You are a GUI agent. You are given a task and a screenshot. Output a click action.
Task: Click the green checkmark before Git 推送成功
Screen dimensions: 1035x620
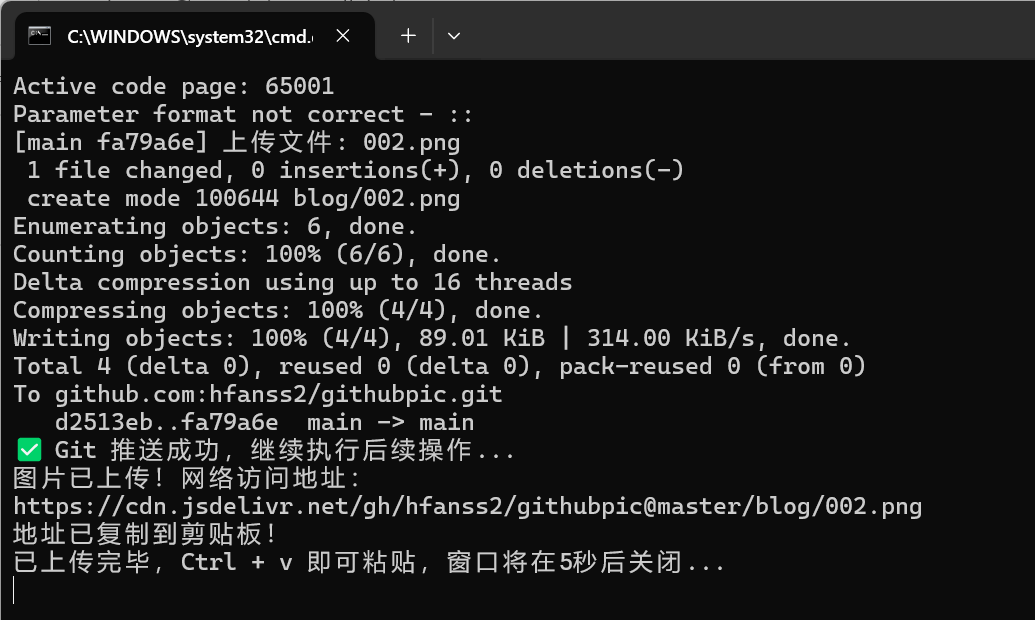coord(29,450)
